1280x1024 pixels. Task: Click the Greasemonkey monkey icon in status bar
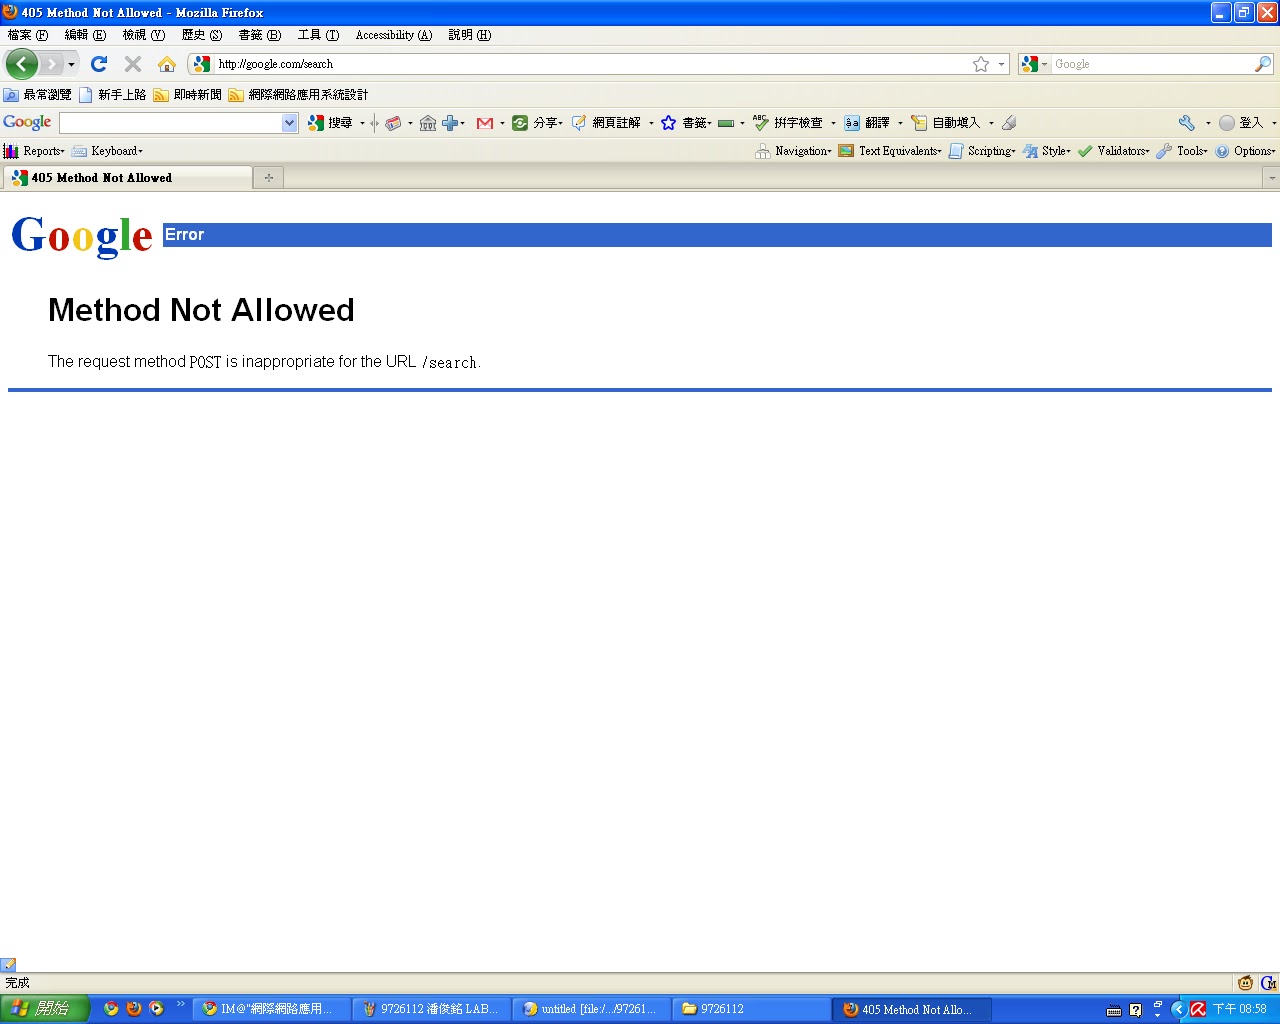[1246, 983]
